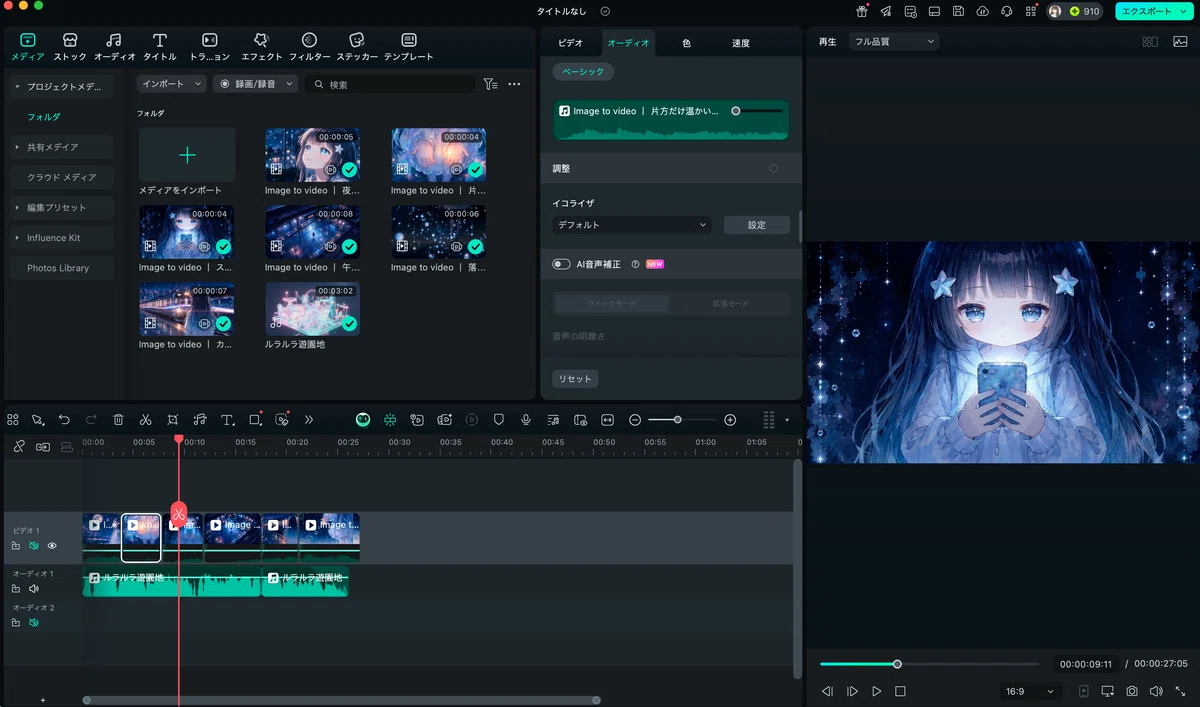Toggle the green magnetic snapping icon

click(x=390, y=420)
